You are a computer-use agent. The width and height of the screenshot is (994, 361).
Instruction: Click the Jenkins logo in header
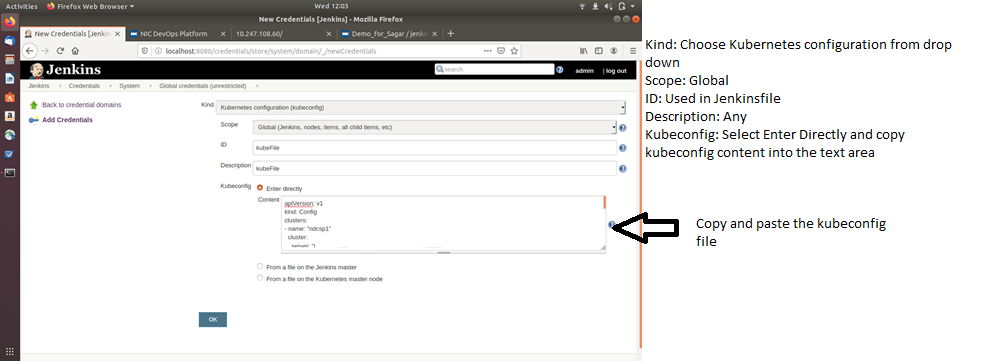click(65, 70)
